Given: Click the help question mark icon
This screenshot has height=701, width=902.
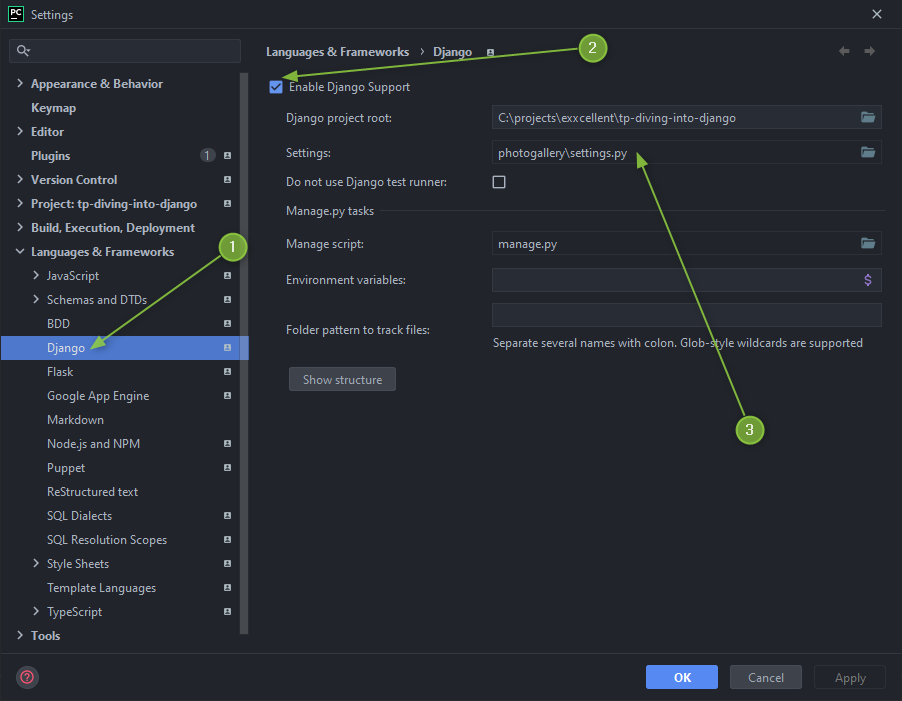Looking at the screenshot, I should click(27, 677).
